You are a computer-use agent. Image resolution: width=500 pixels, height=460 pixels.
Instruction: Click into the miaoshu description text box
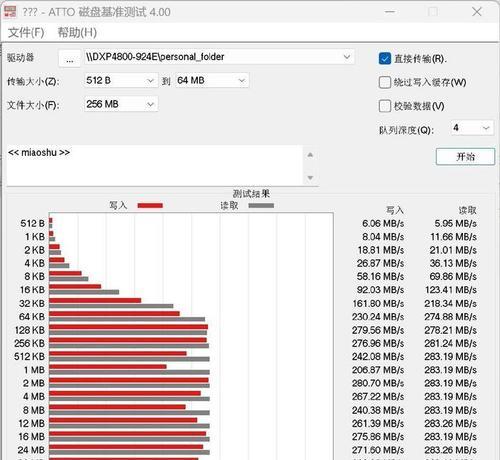tap(155, 165)
